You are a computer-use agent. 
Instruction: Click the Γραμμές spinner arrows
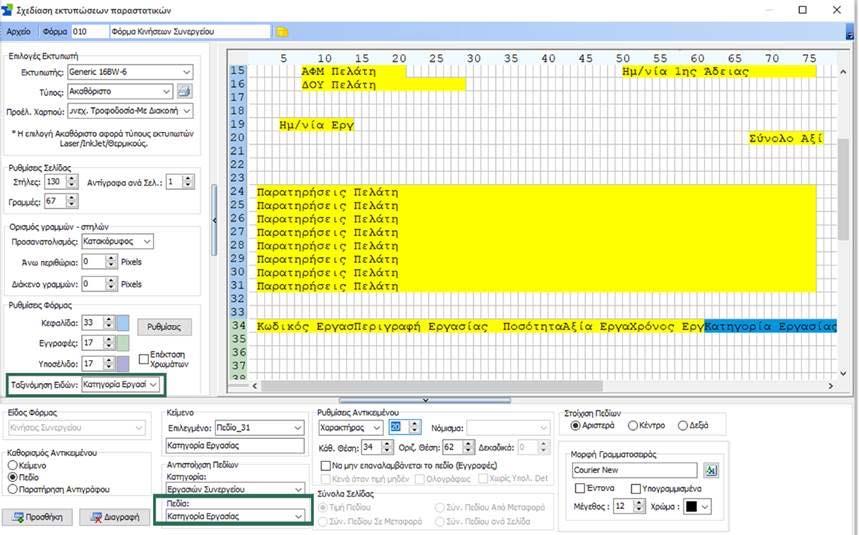click(x=72, y=202)
